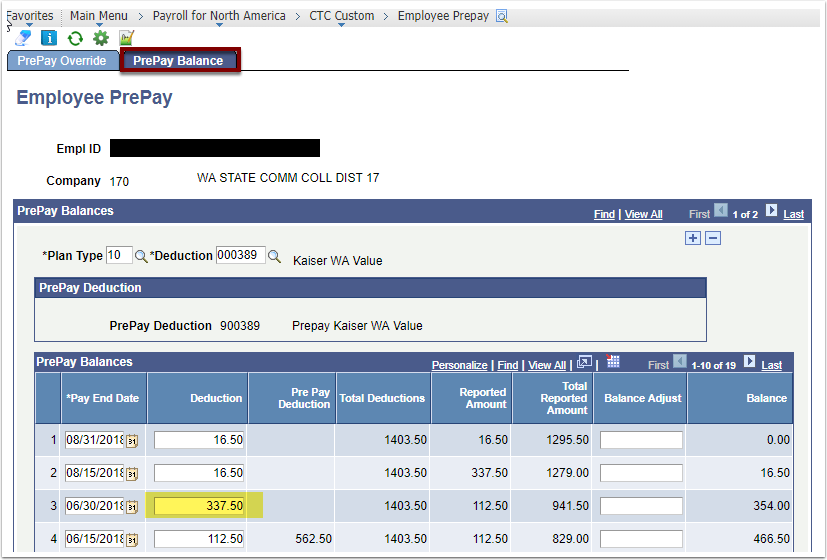Click the Total Reported Amount 1295.50
The width and height of the screenshot is (827, 560).
(x=568, y=440)
